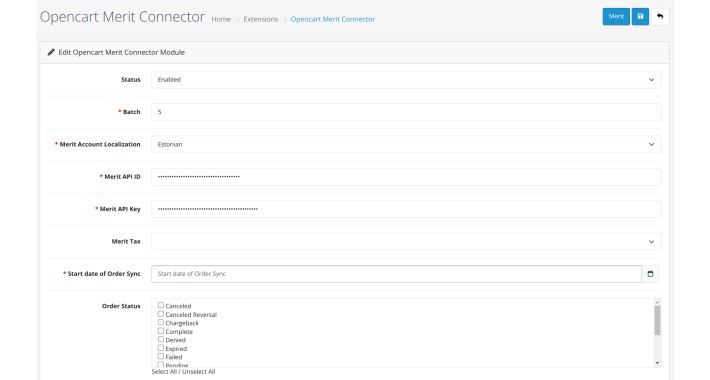This screenshot has height=380, width=710.
Task: Click the Order Status list scroll-down arrow
Action: 657,363
